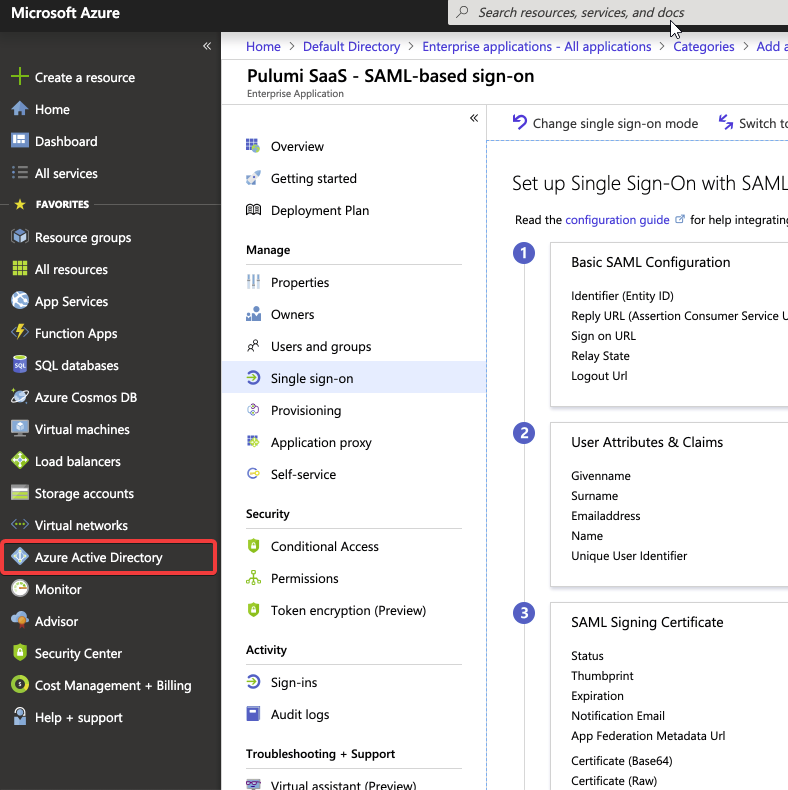Viewport: 788px width, 790px height.
Task: Click the Virtual networks icon
Action: (20, 524)
